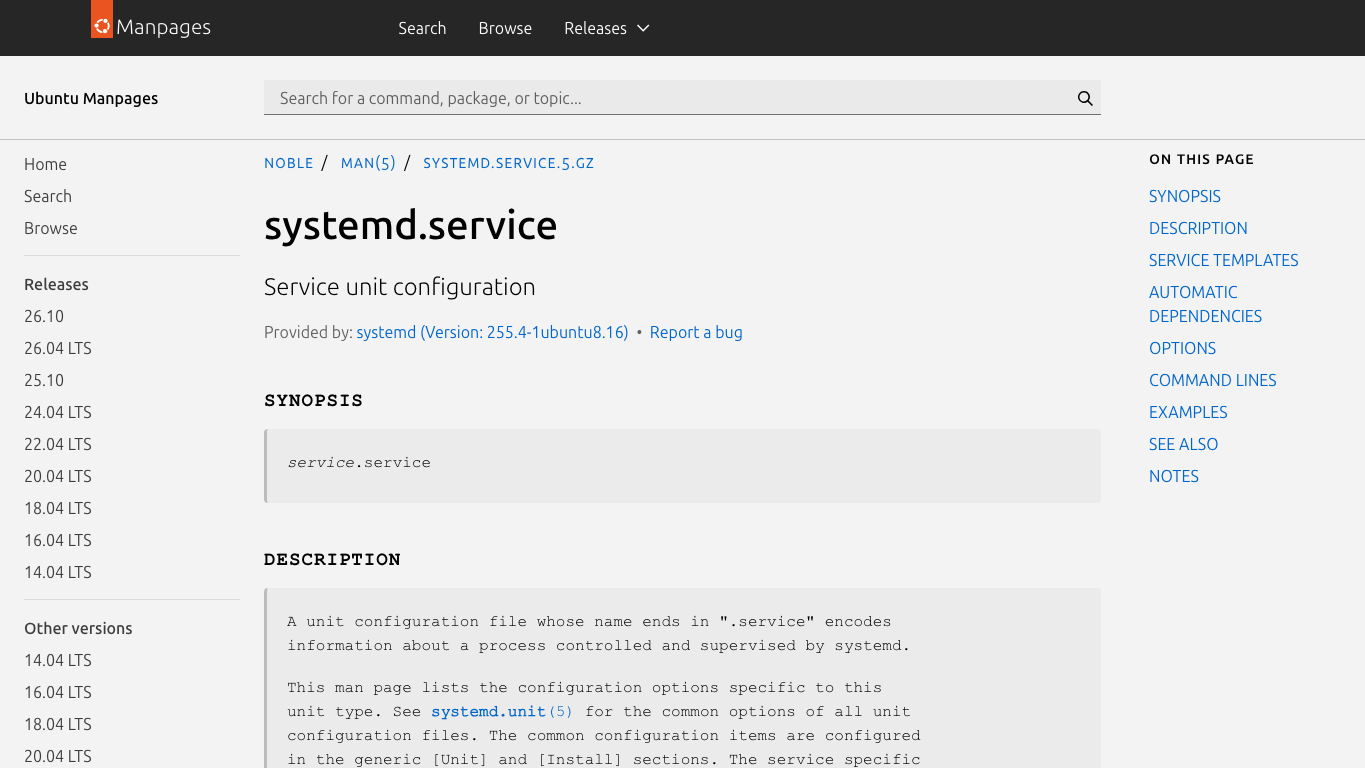The height and width of the screenshot is (768, 1365).
Task: Jump to SEE ALSO section
Action: click(x=1183, y=444)
